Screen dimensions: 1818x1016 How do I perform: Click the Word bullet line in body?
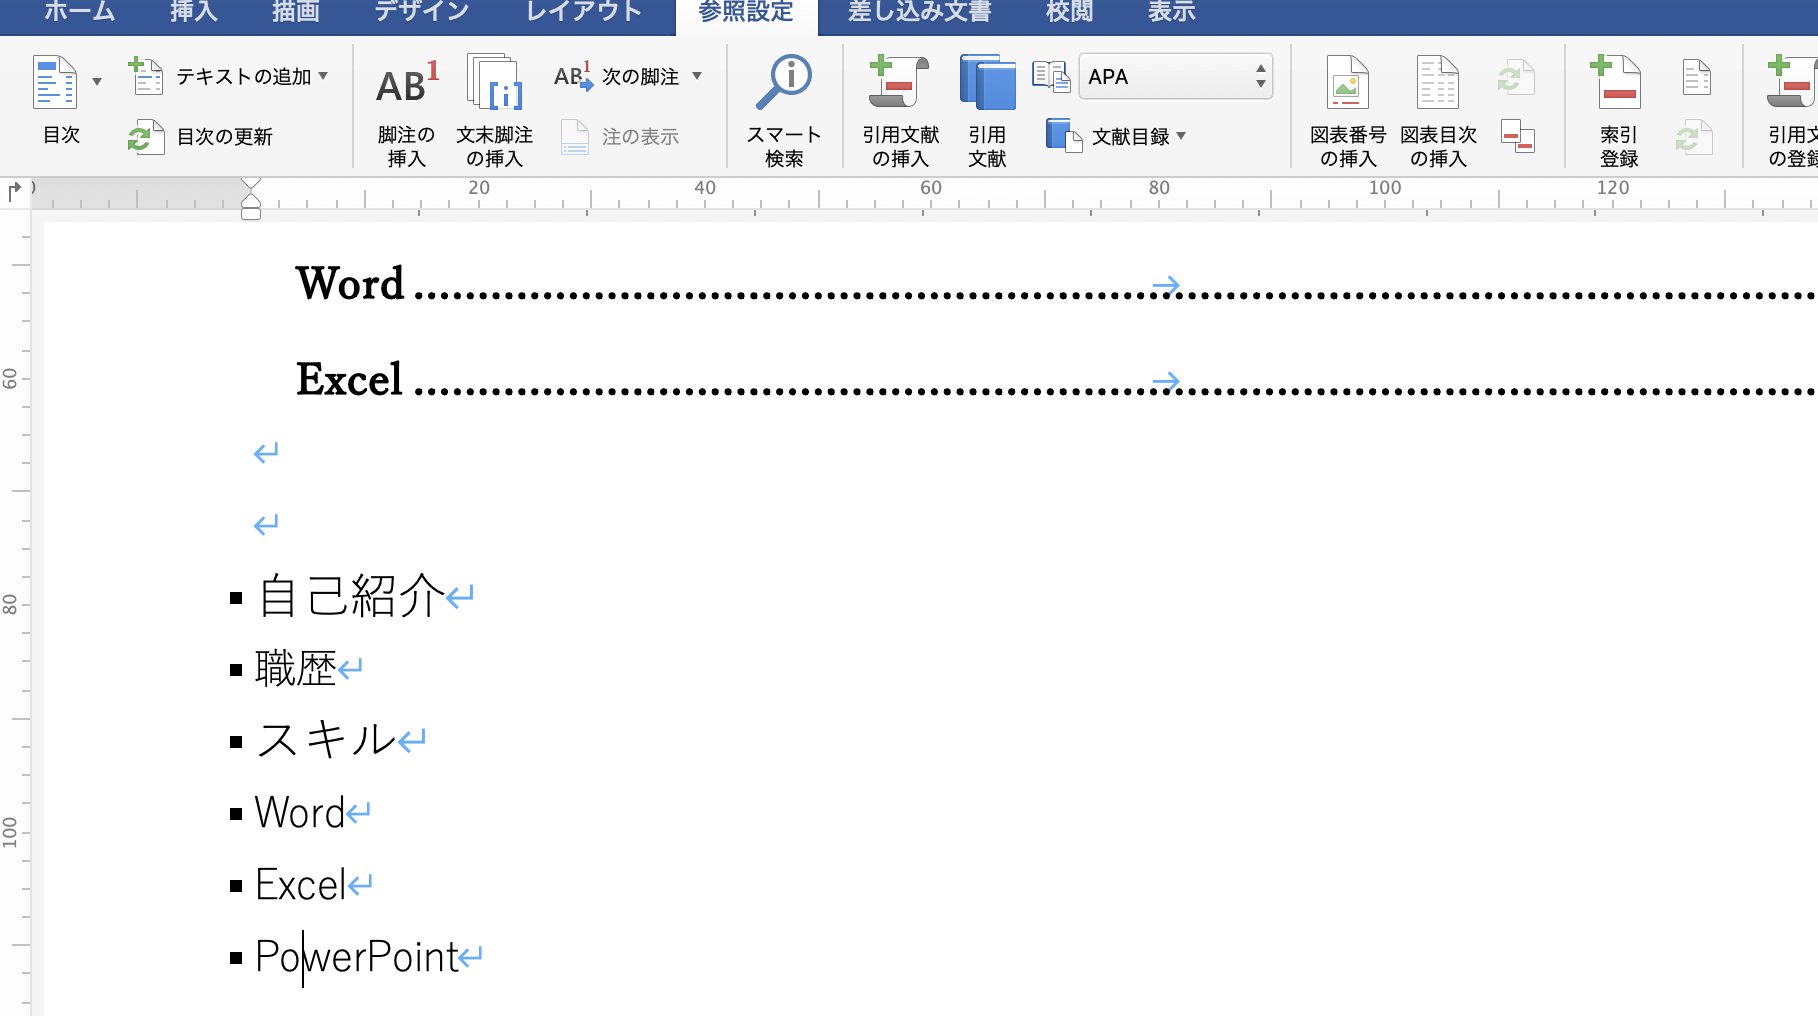(300, 812)
